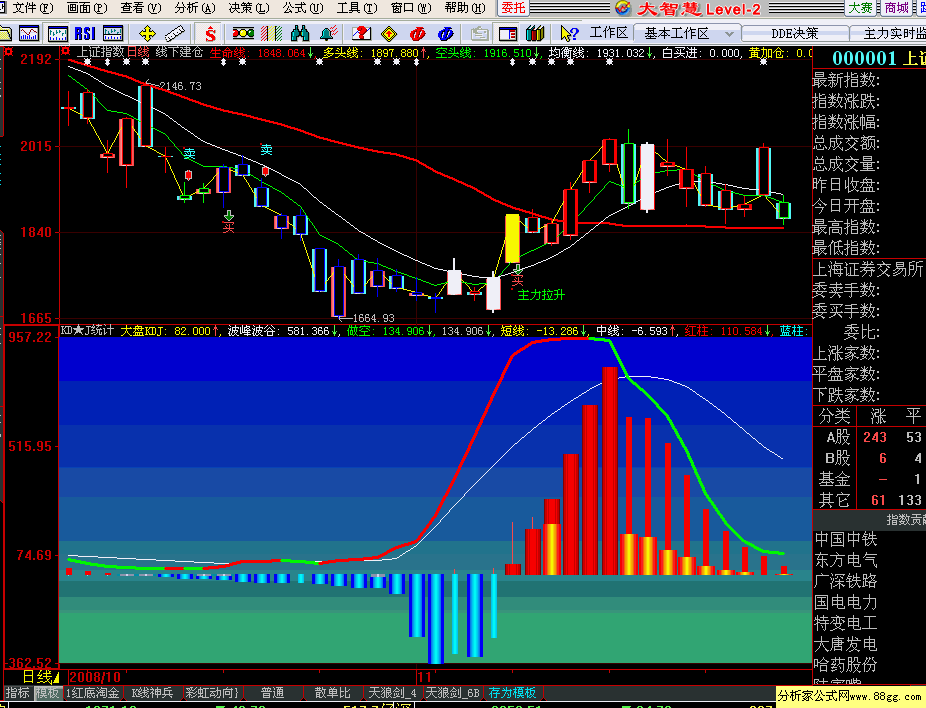Open the 文件(F) menu

click(x=32, y=8)
